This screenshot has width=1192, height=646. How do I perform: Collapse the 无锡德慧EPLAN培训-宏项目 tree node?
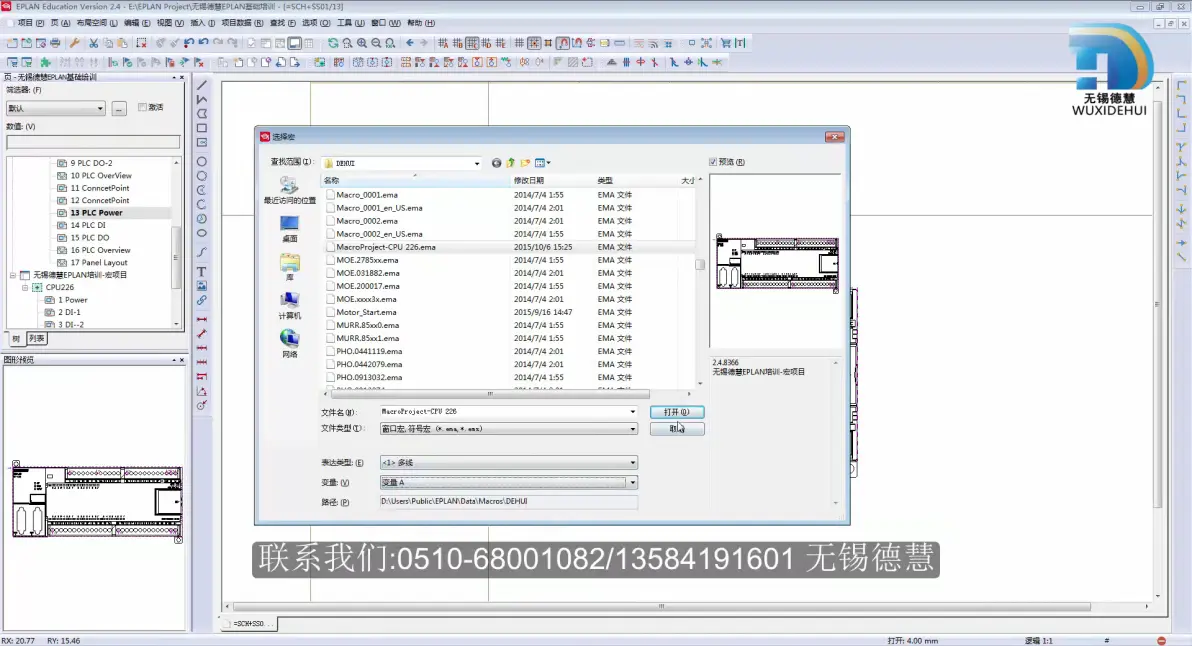(13, 275)
